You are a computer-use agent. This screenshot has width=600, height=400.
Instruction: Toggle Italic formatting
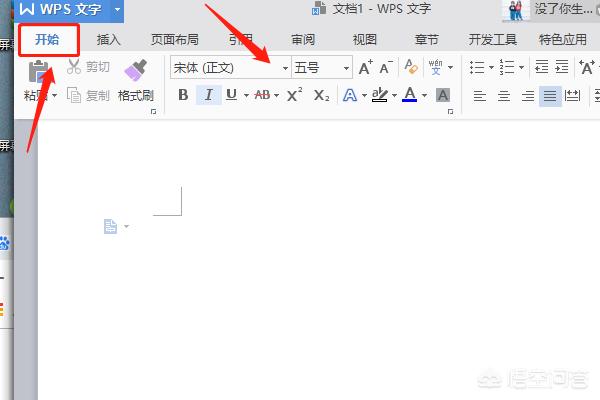tap(209, 95)
